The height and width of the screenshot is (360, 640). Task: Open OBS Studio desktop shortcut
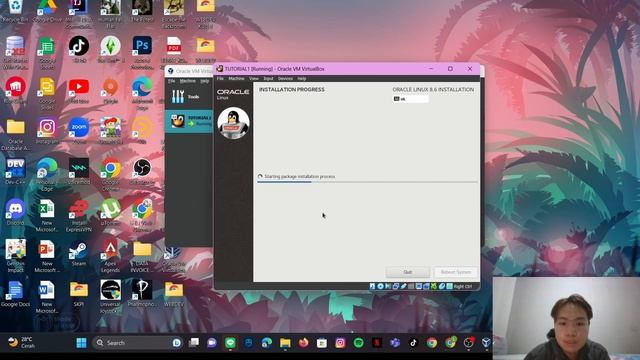pos(142,172)
